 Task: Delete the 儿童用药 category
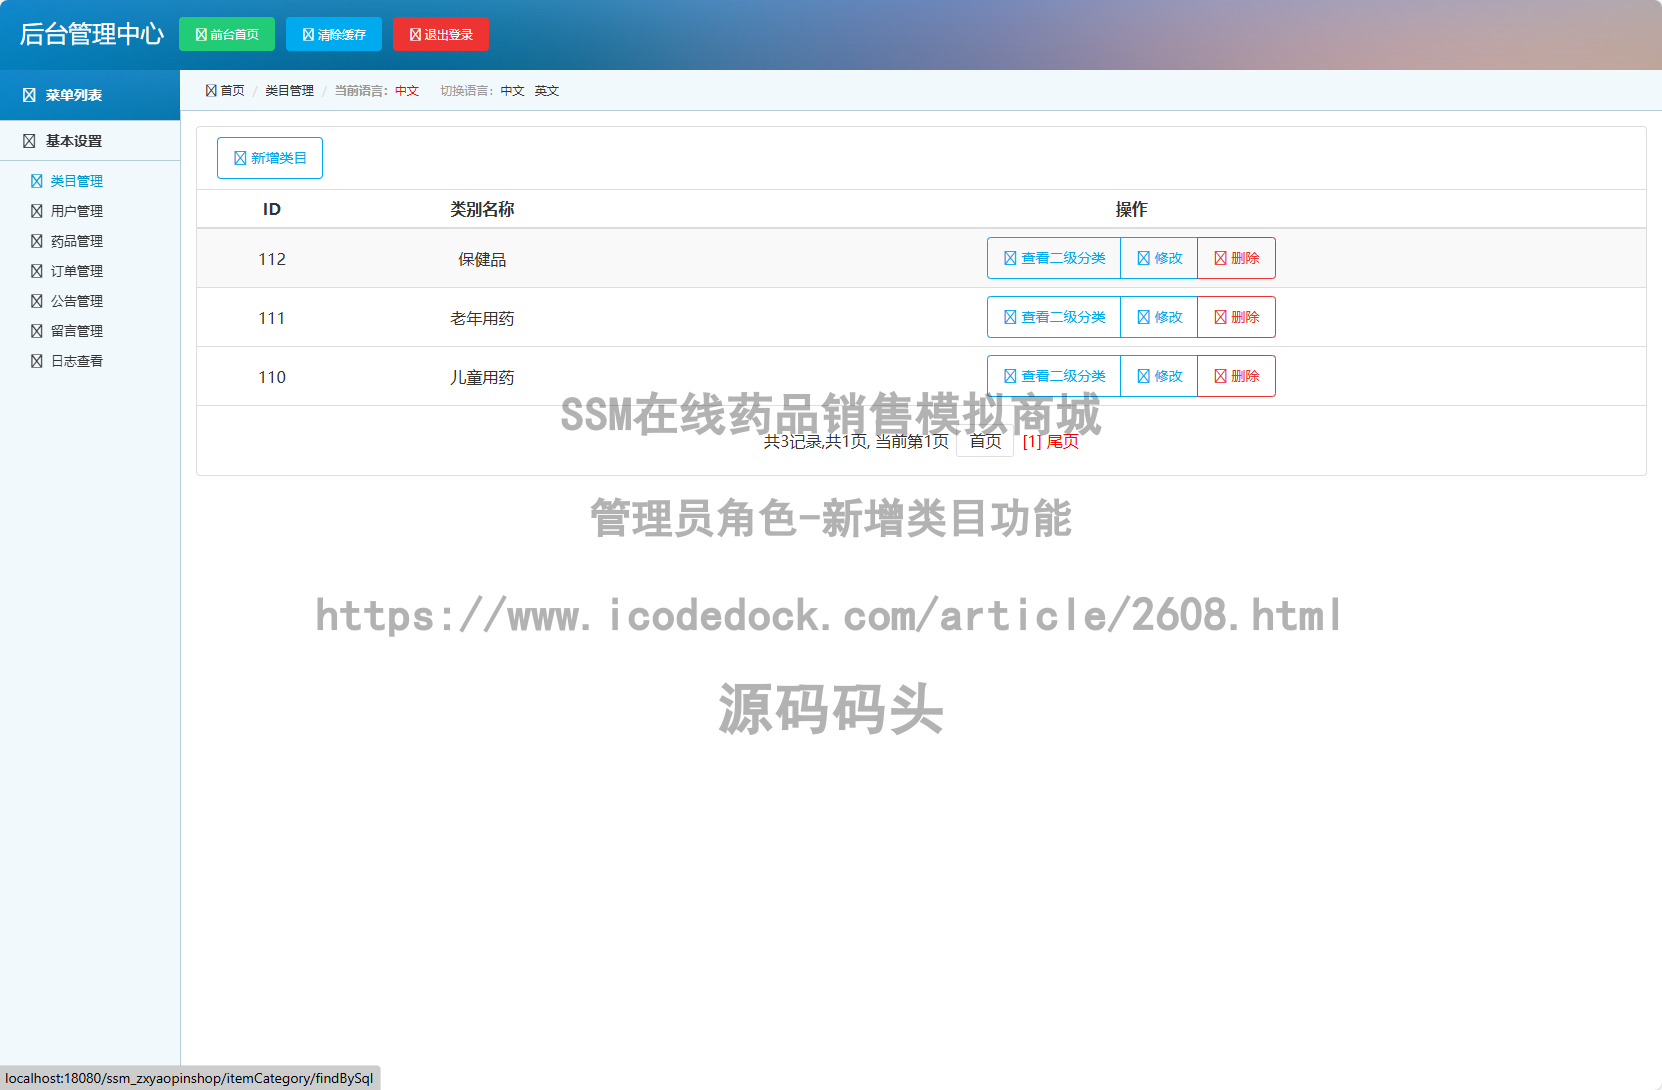tap(1236, 376)
